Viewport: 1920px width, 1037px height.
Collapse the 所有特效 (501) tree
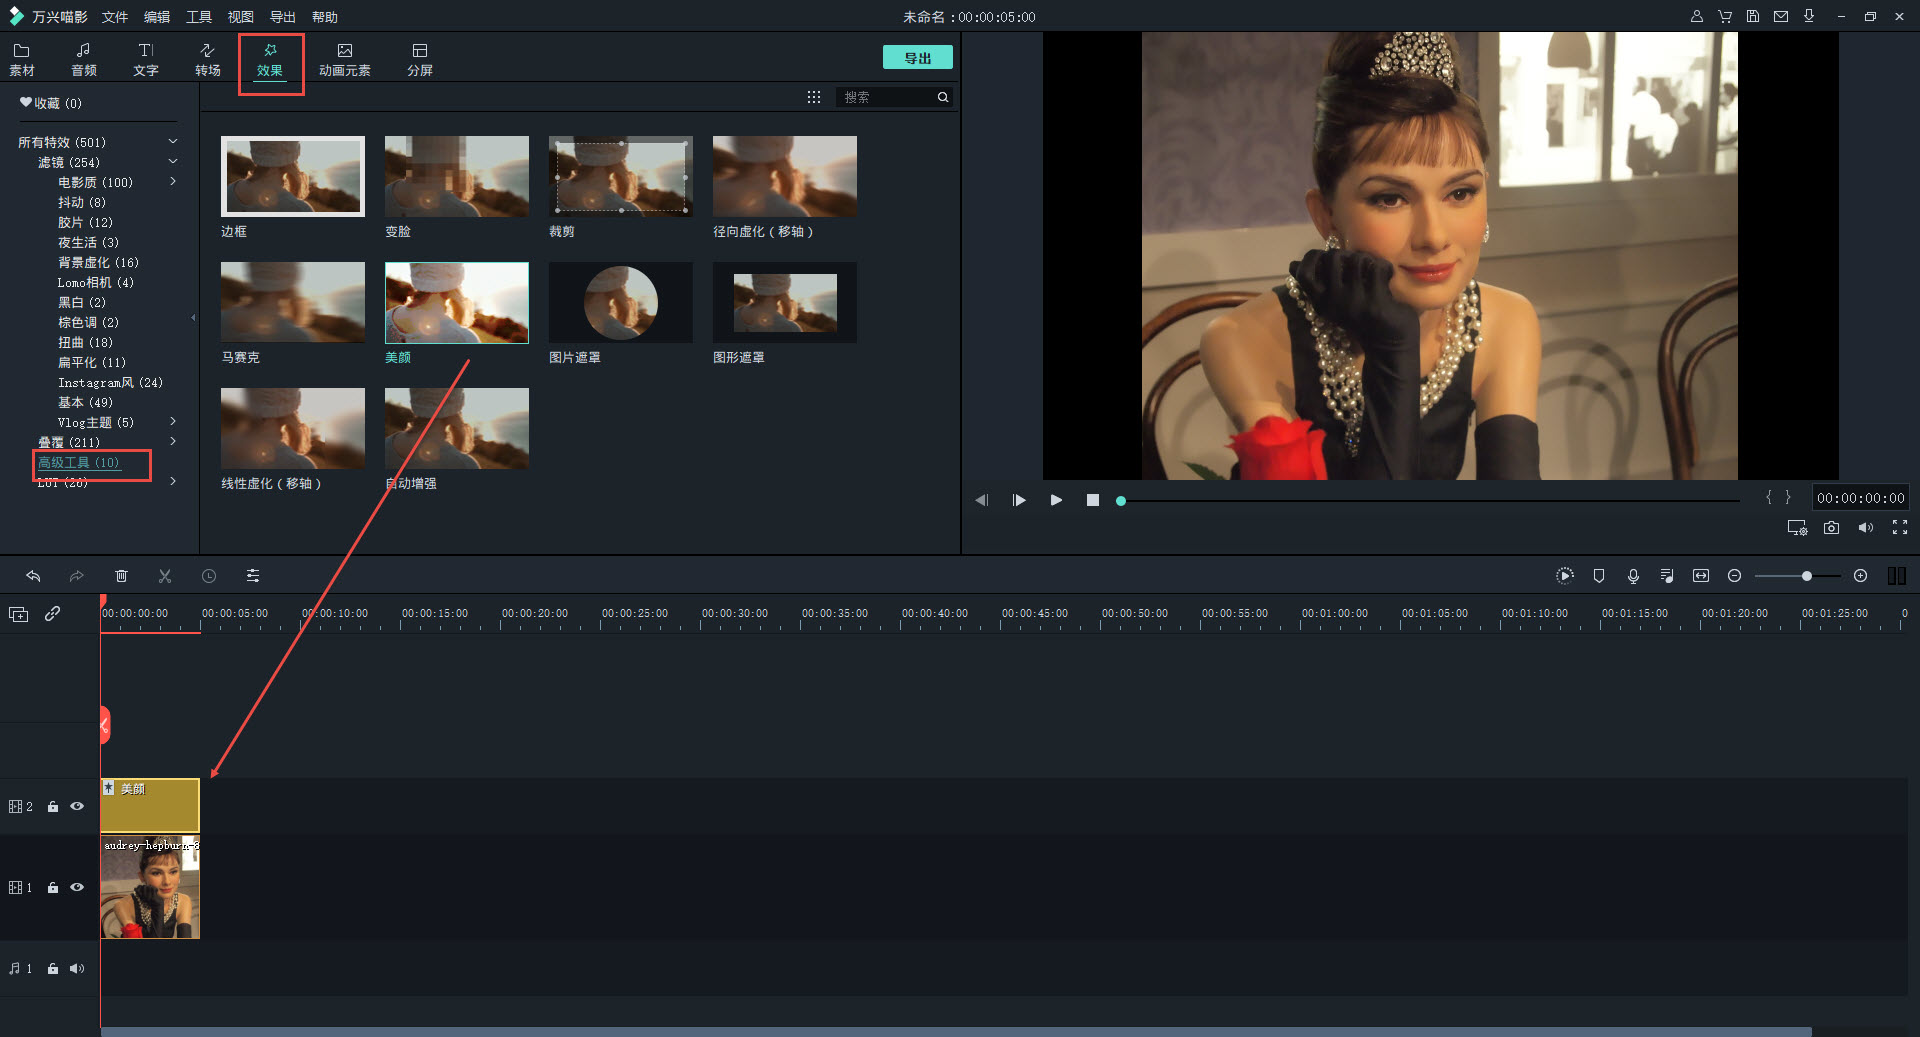(x=173, y=142)
